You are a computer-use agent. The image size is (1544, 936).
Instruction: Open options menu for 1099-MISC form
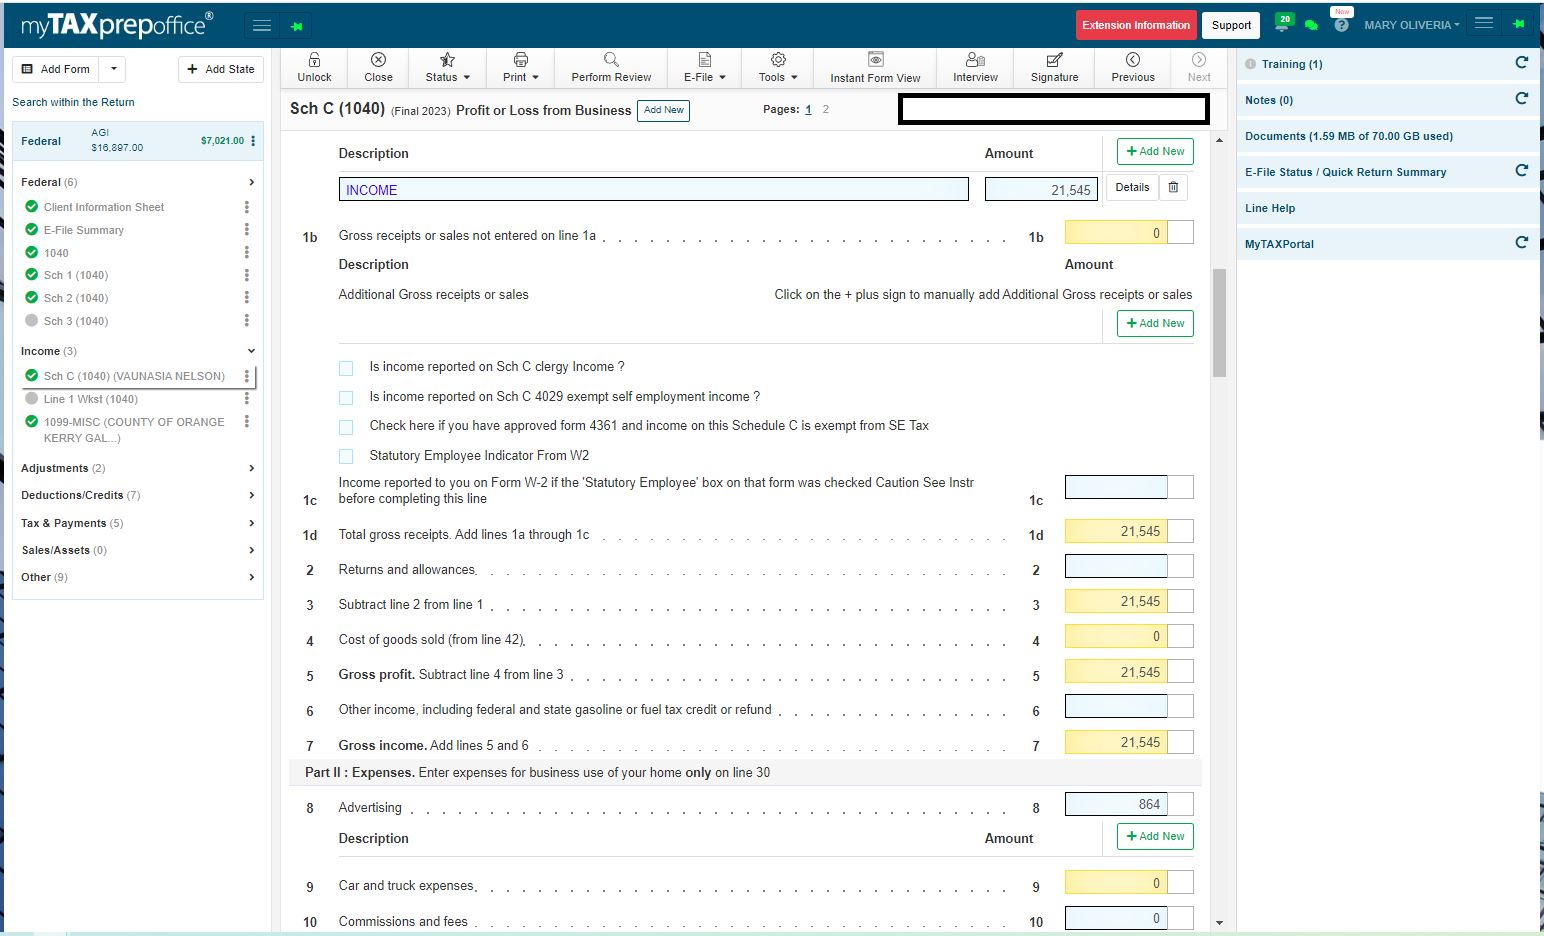[x=247, y=422]
